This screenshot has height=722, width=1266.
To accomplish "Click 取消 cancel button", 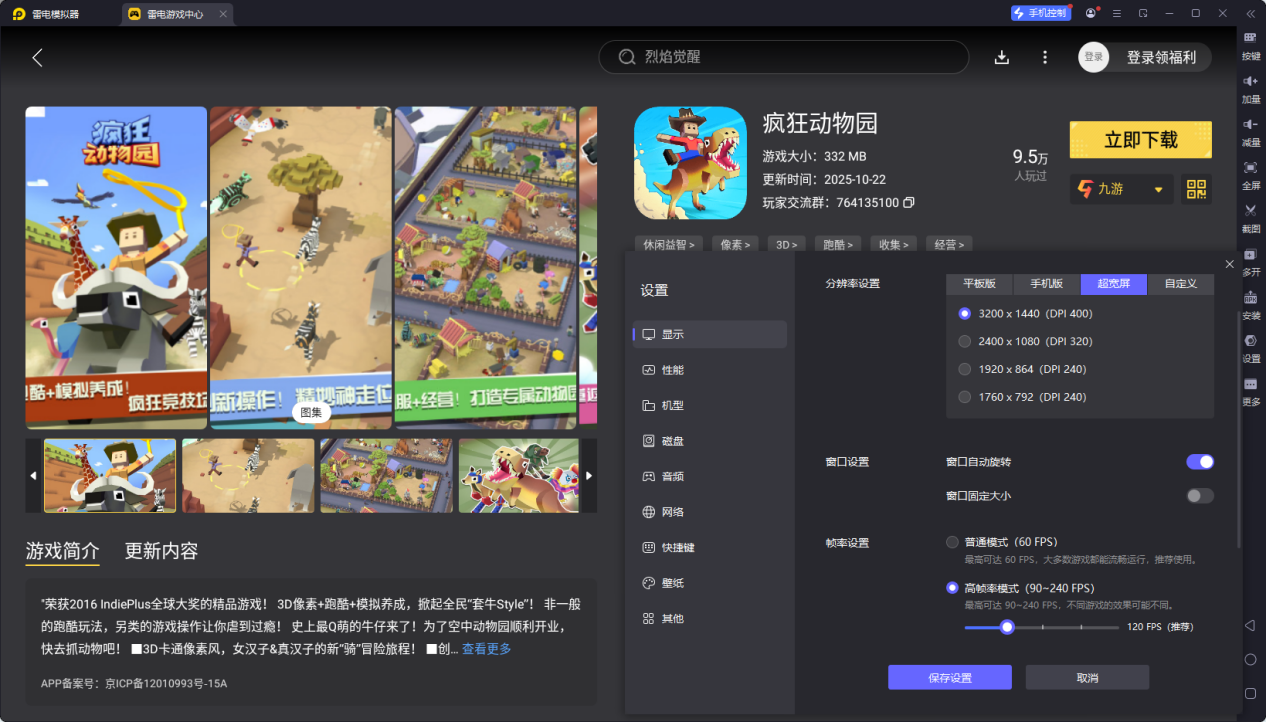I will point(1087,677).
